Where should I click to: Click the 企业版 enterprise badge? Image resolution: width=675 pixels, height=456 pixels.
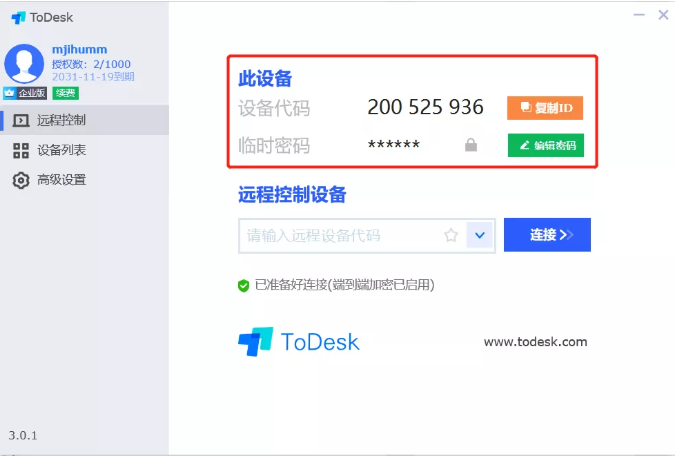[26, 93]
